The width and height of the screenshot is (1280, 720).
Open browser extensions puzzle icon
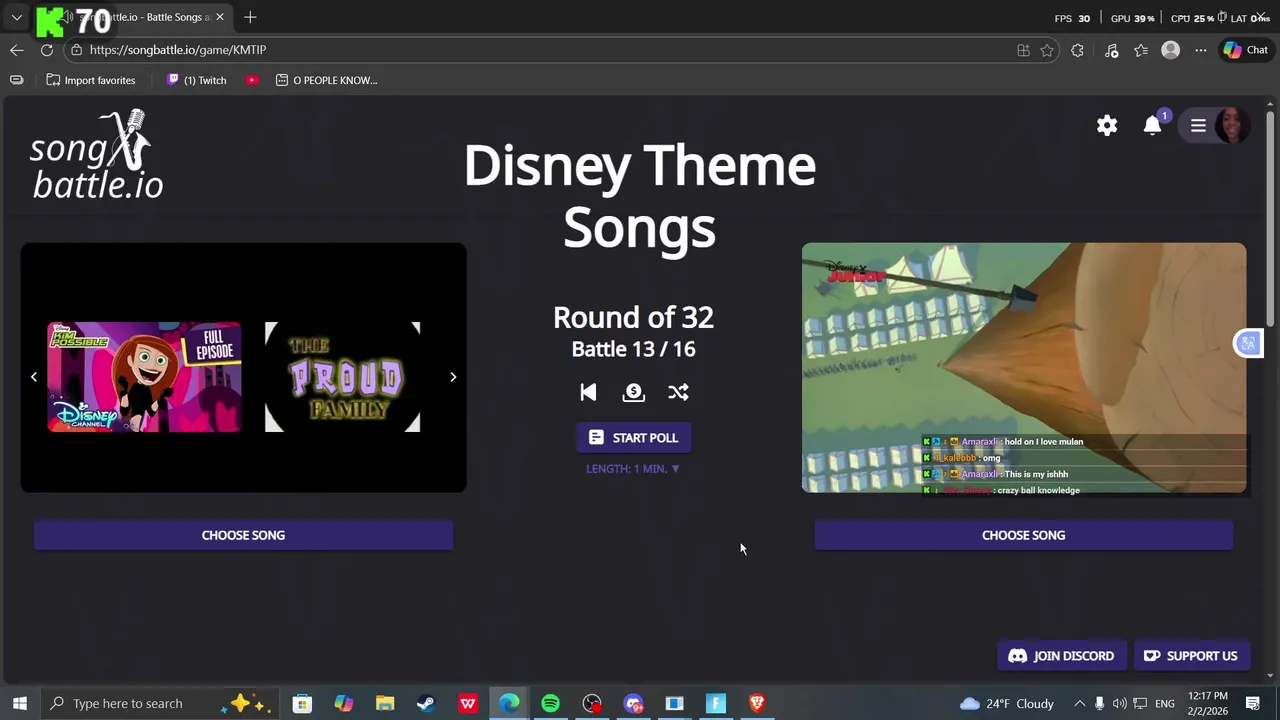pos(1077,50)
